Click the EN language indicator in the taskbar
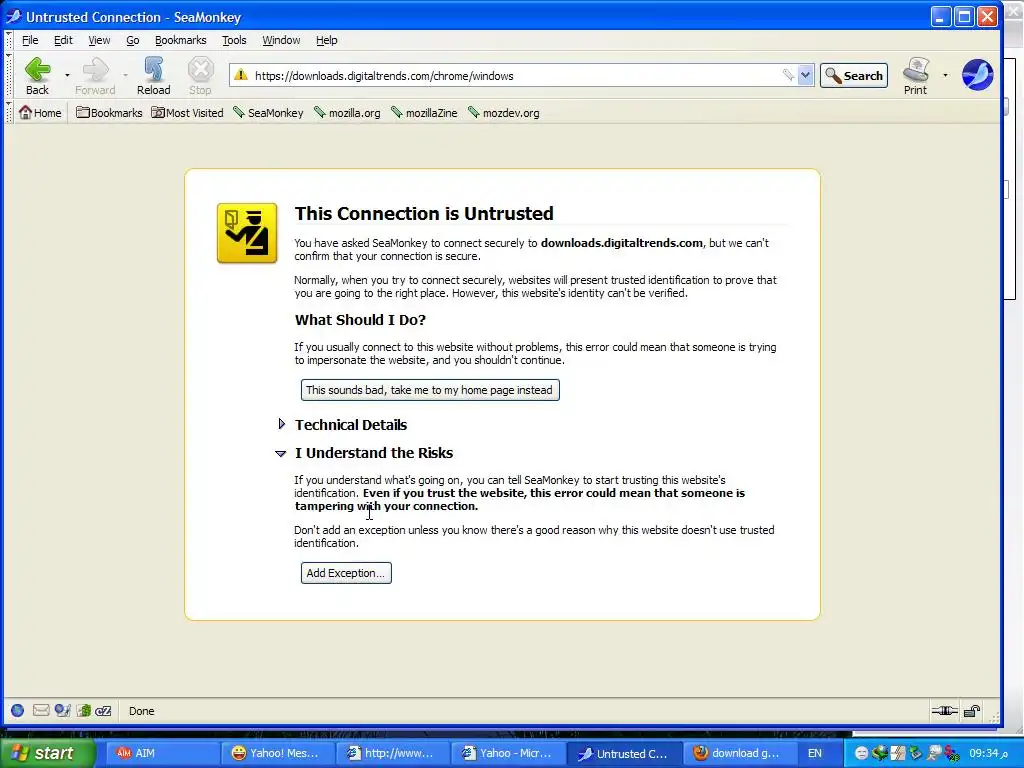Screen dimensions: 1024x768 click(x=814, y=753)
